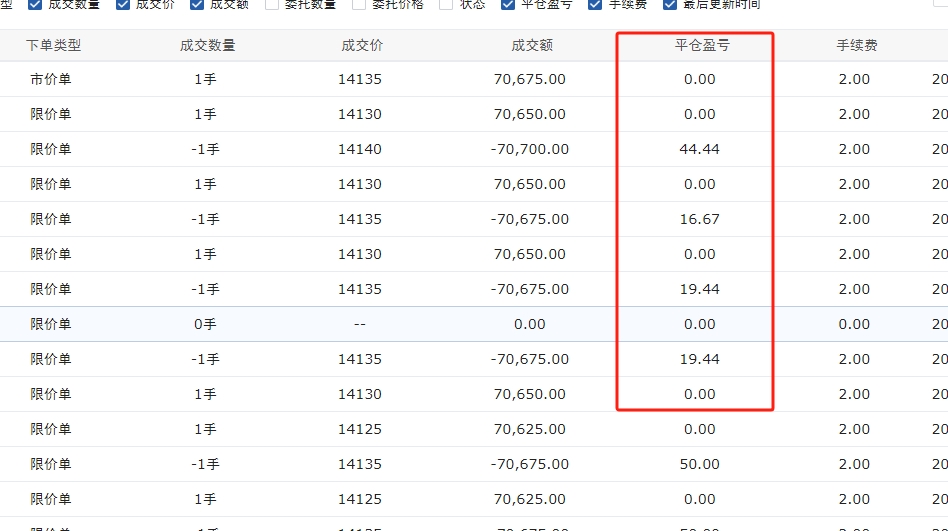
Task: Click the 44.44 profit cell
Action: (700, 149)
